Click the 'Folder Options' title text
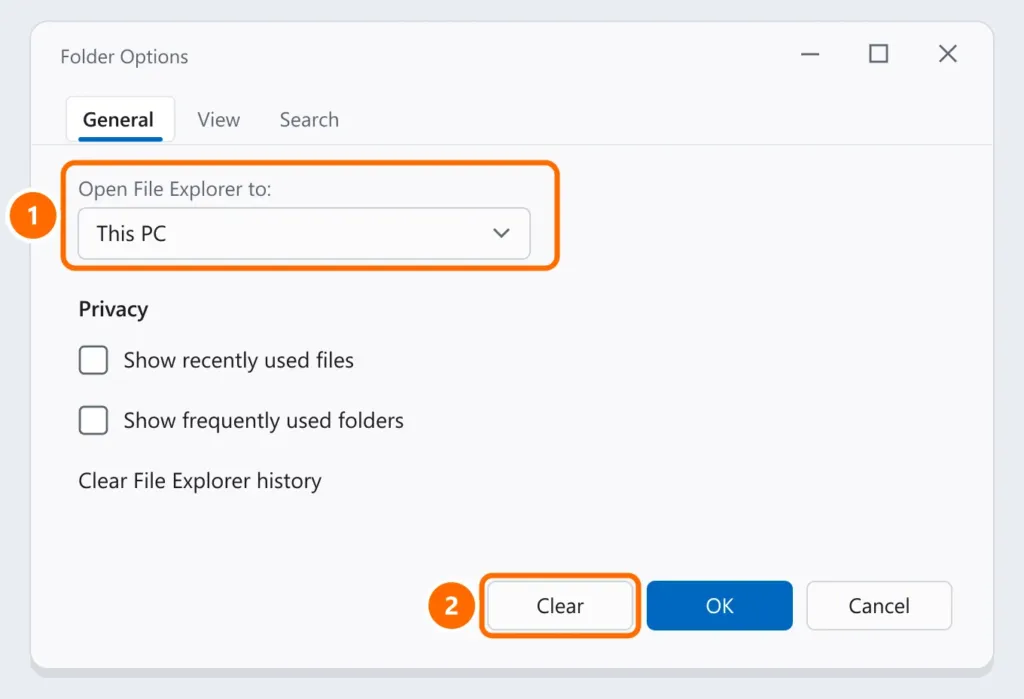 point(124,57)
